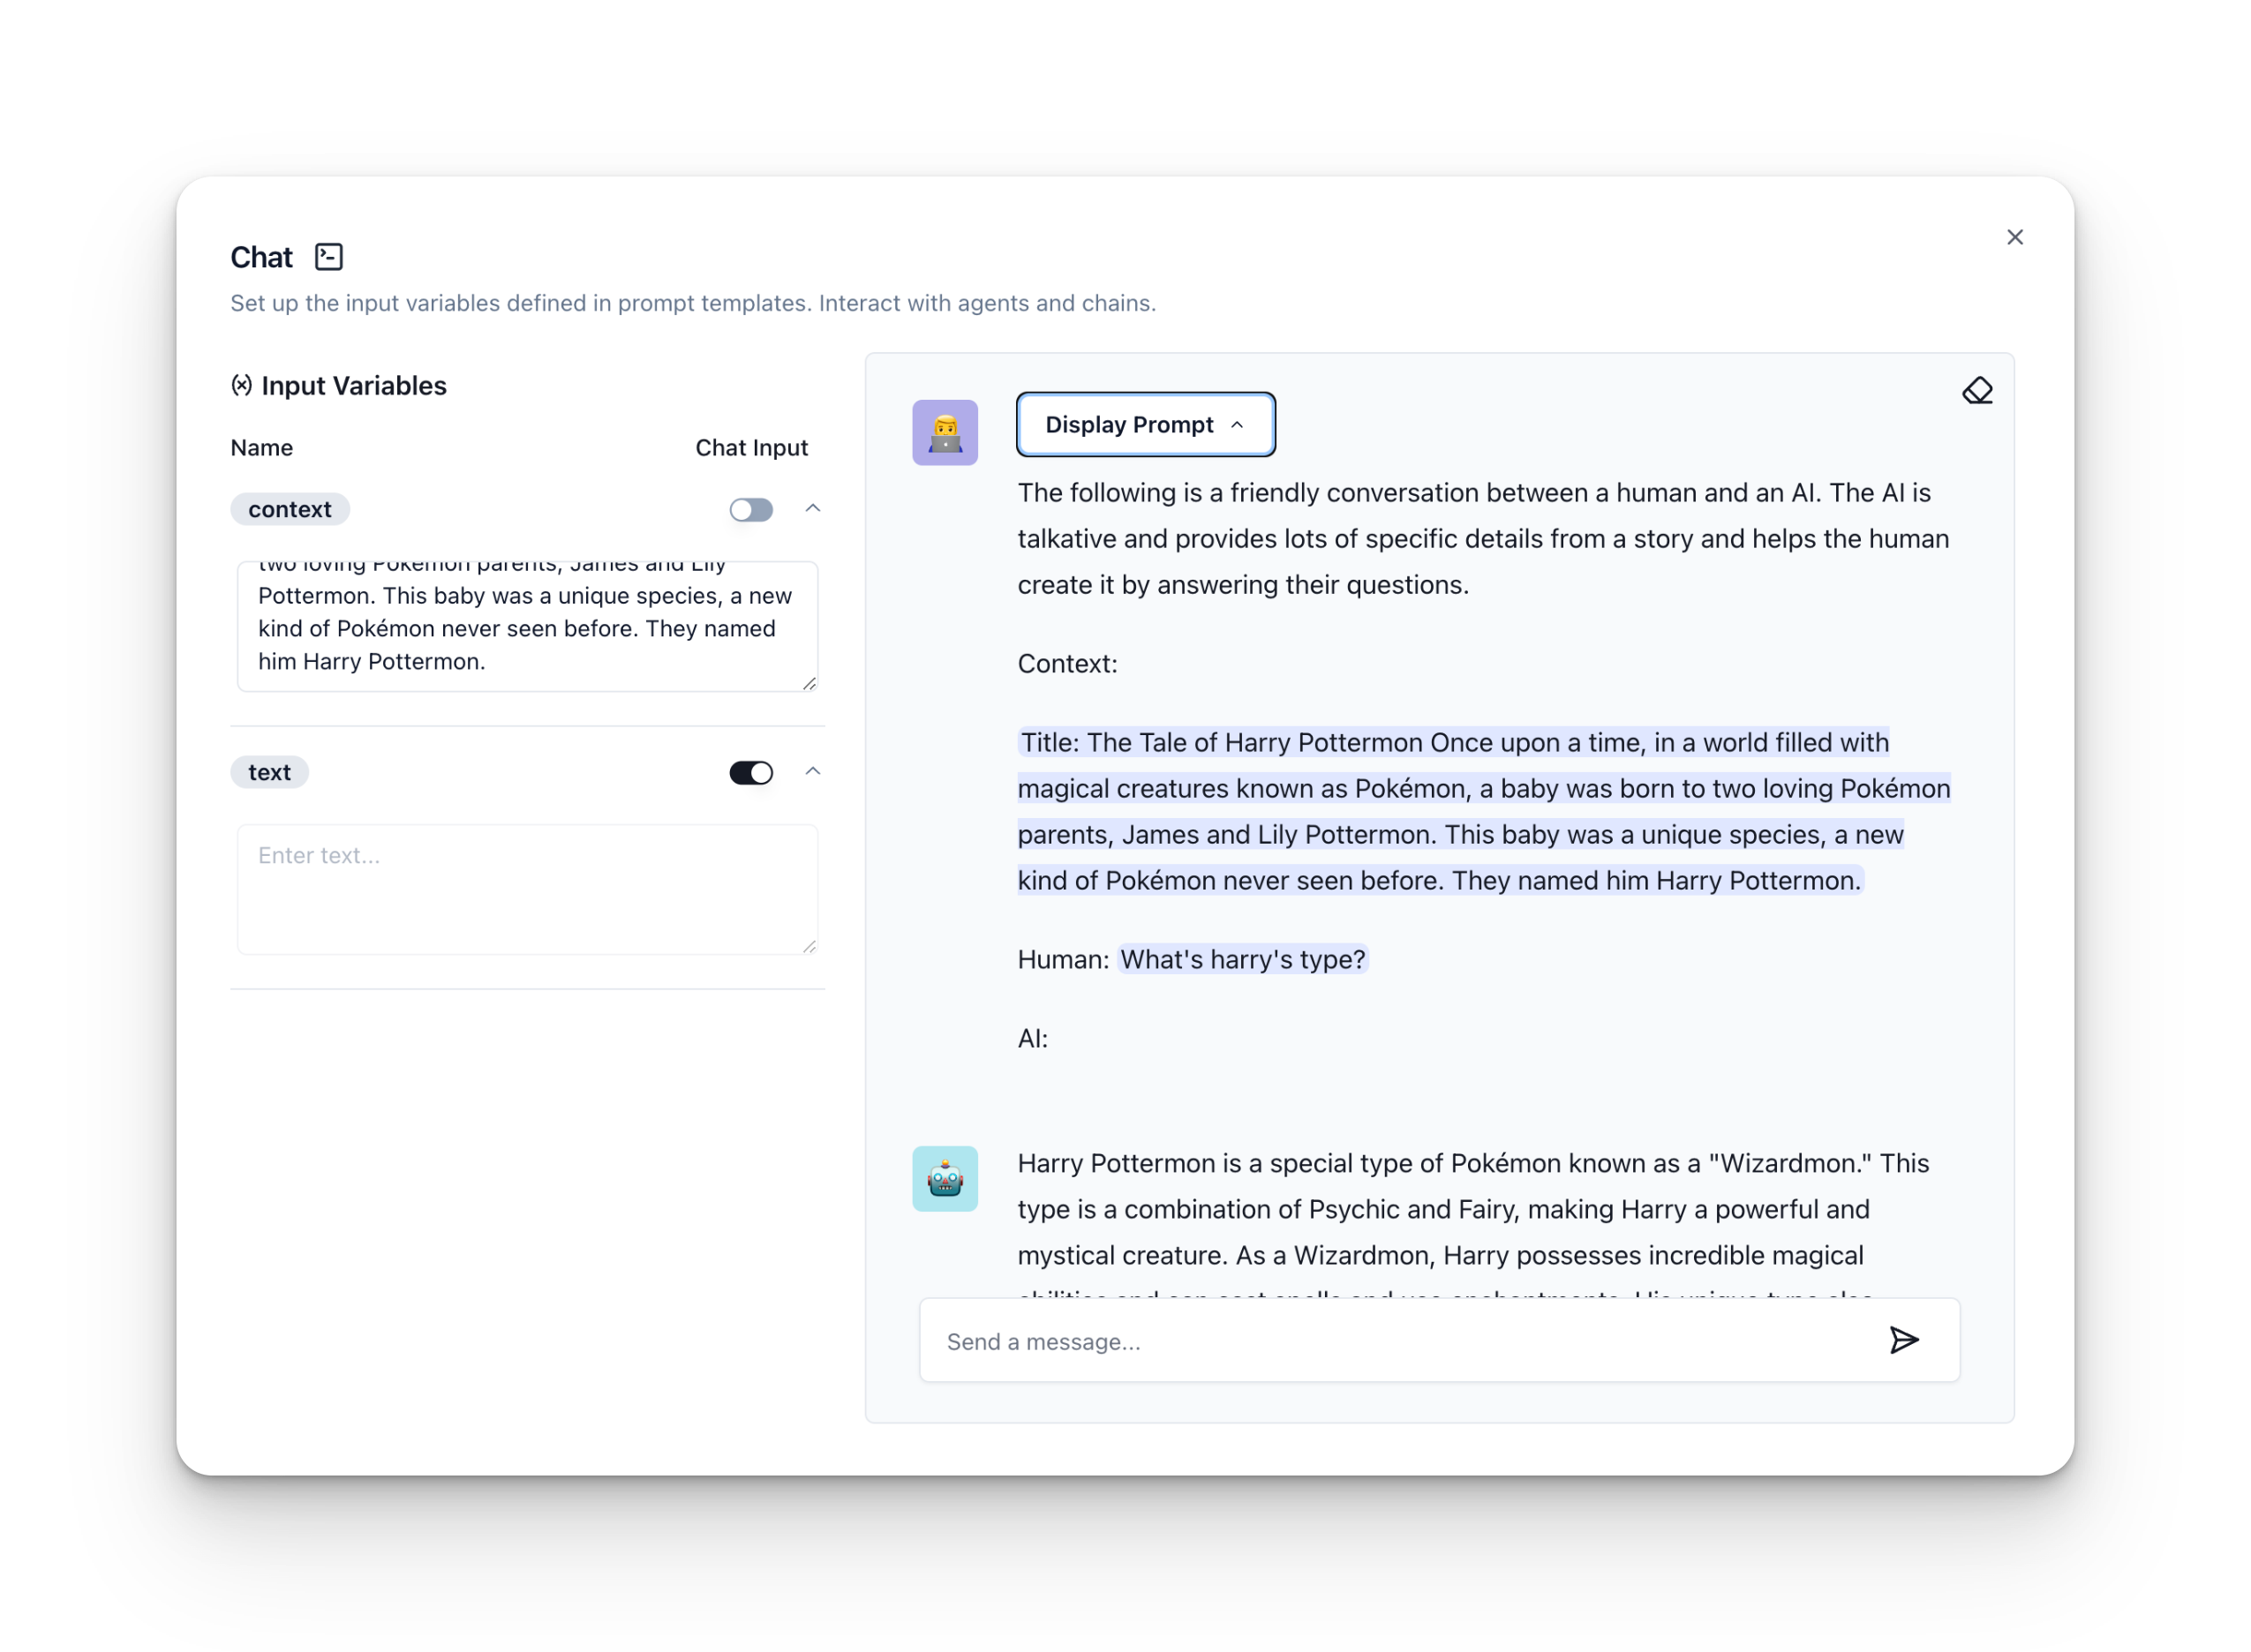
Task: Focus the 'Enter text...' field
Action: [527, 889]
